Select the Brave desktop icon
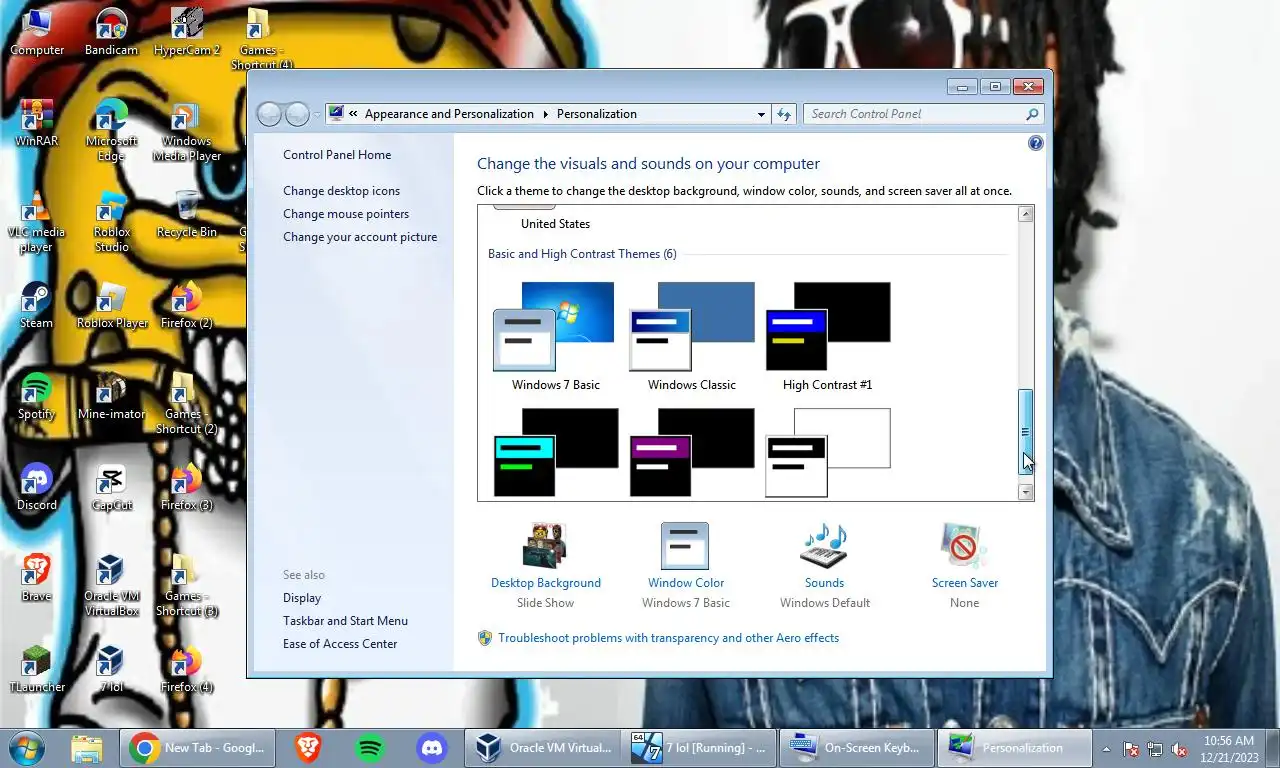This screenshot has width=1280, height=768. click(x=37, y=578)
